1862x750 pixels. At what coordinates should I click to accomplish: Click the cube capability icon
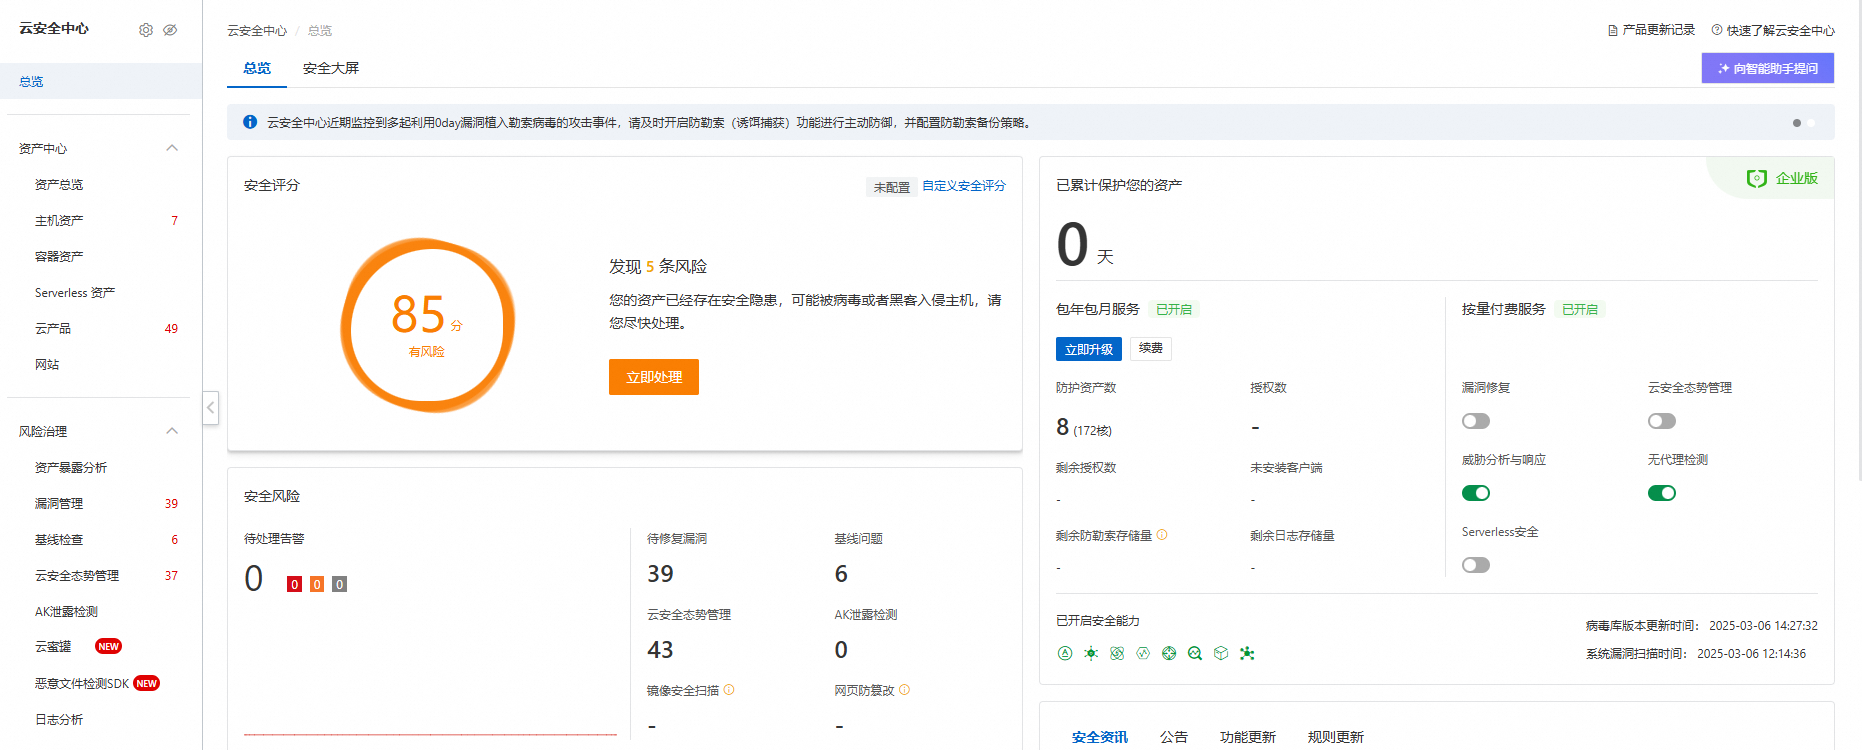(x=1221, y=653)
